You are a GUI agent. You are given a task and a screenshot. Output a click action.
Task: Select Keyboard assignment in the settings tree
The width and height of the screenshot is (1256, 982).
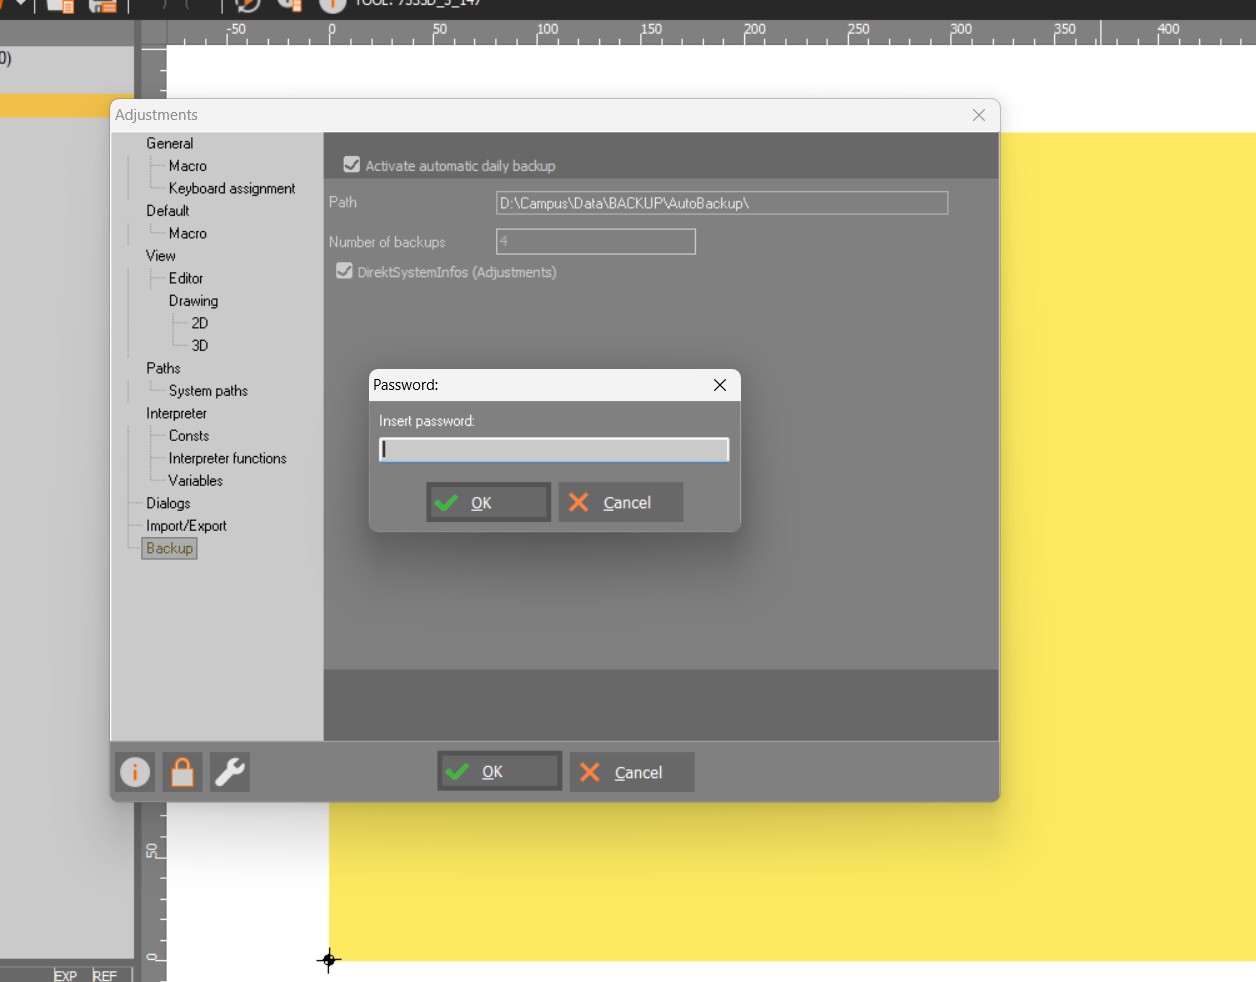click(231, 188)
